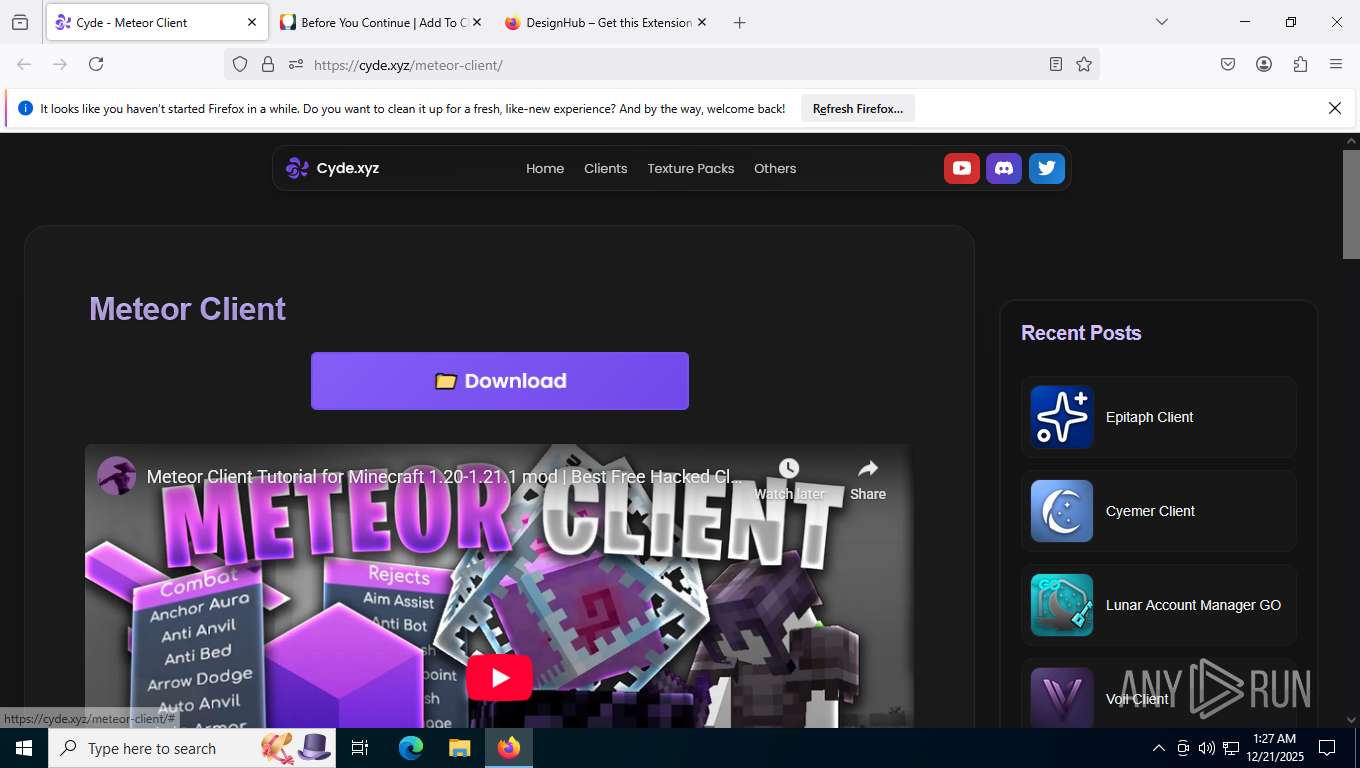1360x768 pixels.
Task: Open Task View on the taskbar
Action: 360,748
